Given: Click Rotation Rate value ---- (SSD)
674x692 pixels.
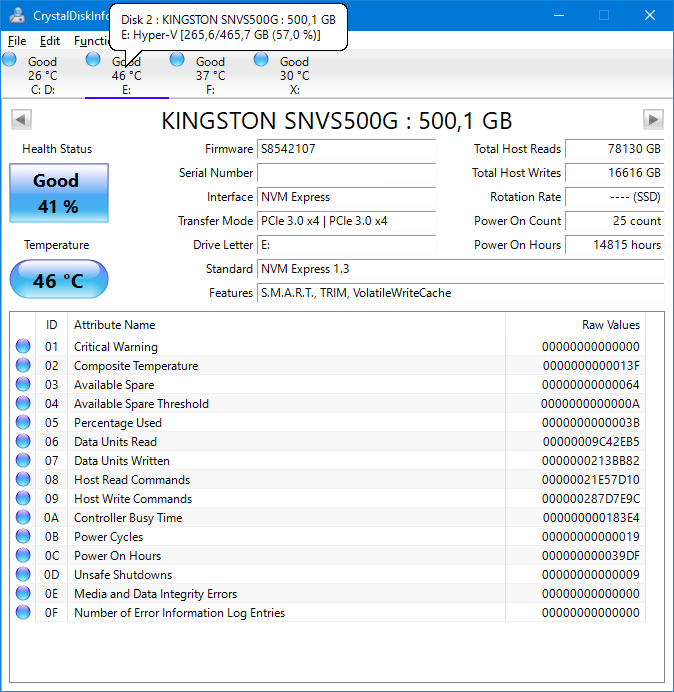Looking at the screenshot, I should [614, 197].
